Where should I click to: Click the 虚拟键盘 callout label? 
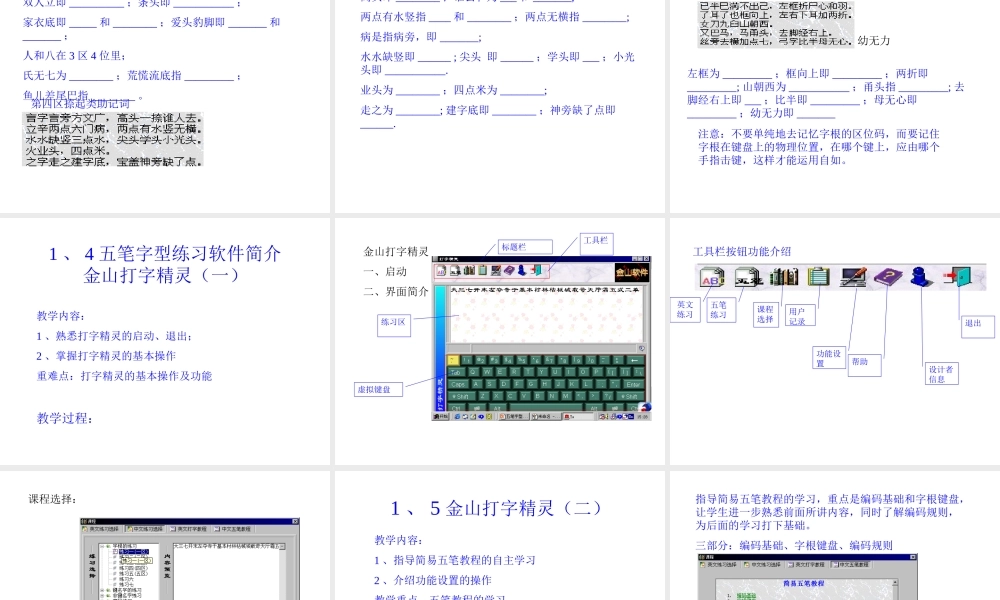(x=378, y=389)
